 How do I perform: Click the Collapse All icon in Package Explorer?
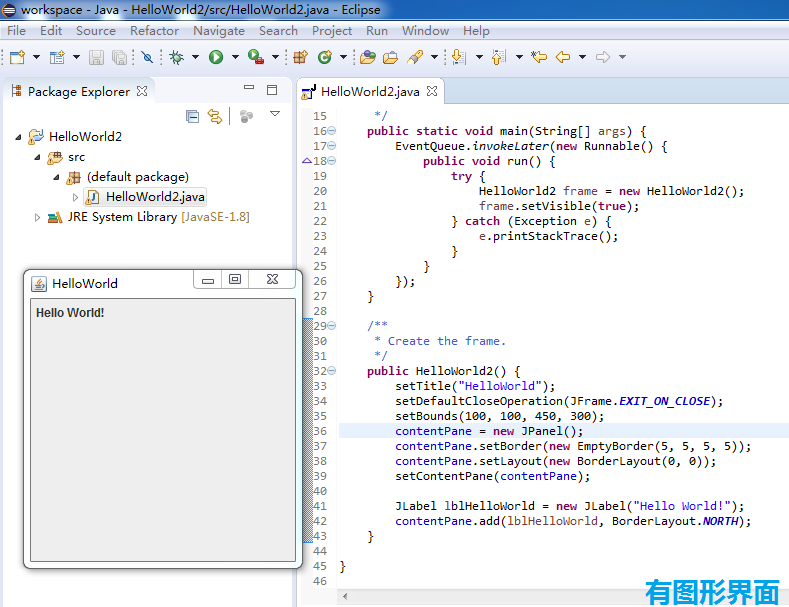tap(192, 116)
